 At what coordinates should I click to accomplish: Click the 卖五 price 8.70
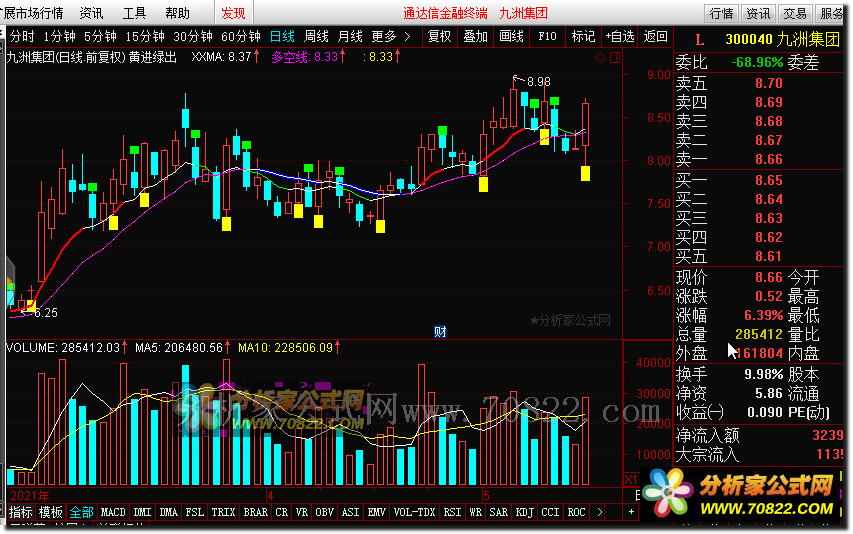point(769,83)
